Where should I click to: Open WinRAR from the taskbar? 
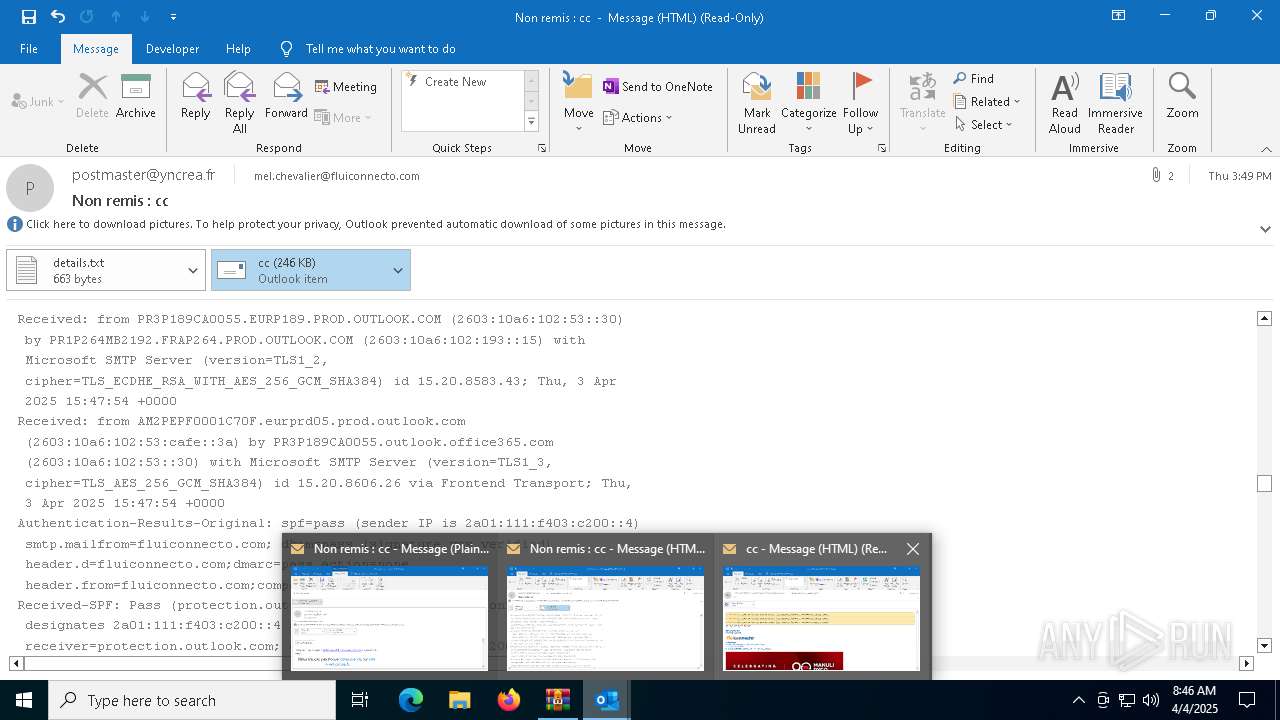[557, 700]
